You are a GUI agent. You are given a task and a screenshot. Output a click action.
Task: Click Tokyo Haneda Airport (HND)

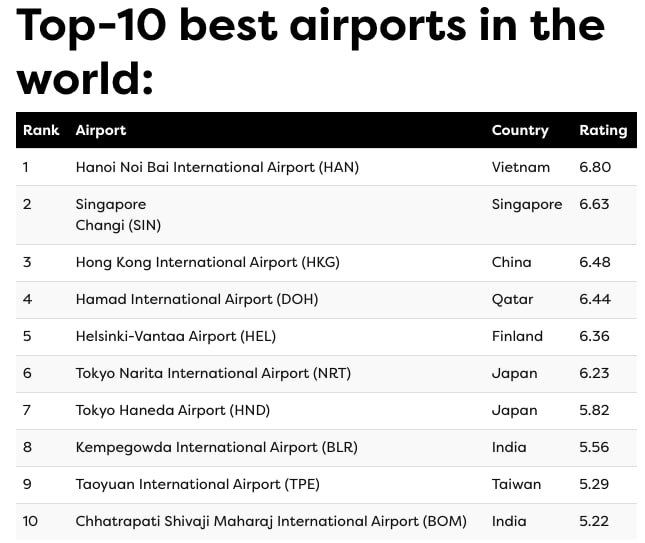point(173,410)
